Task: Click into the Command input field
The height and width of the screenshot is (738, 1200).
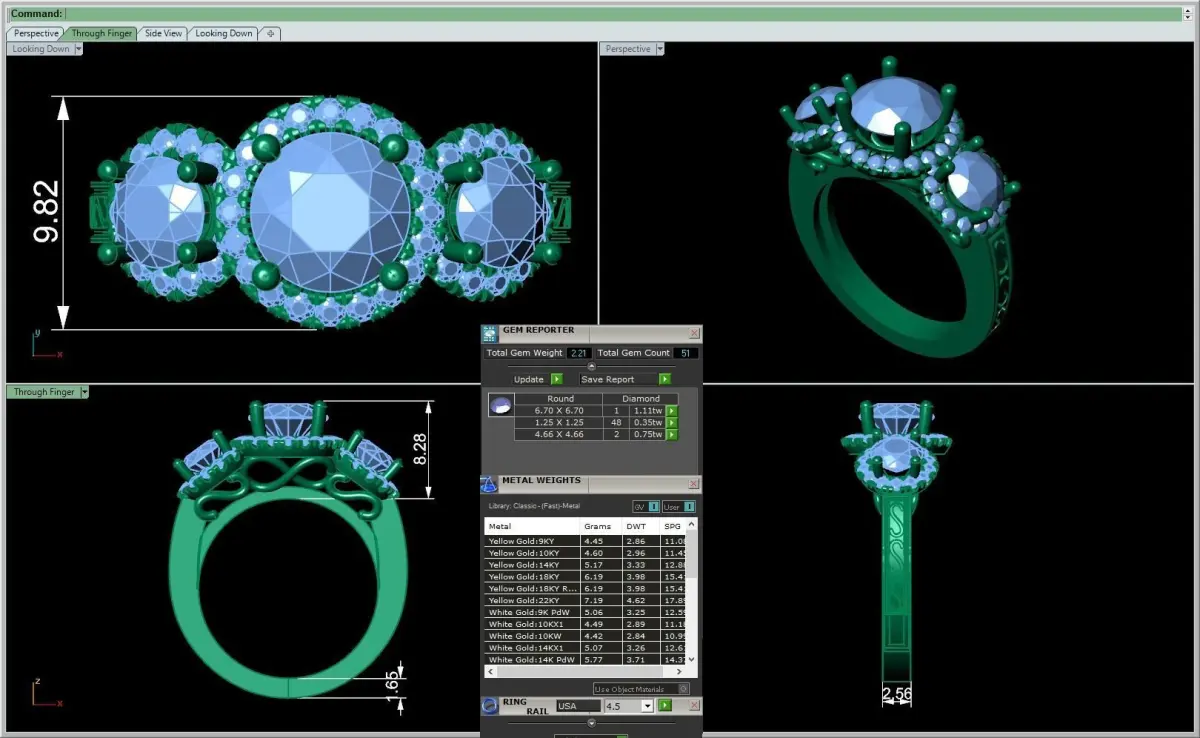Action: 622,14
